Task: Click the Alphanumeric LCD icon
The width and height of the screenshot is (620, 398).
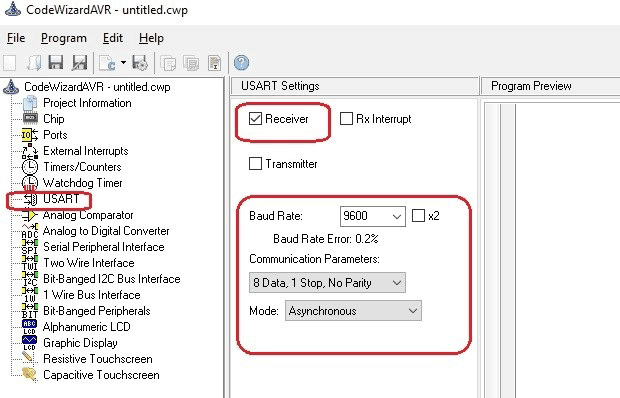Action: [x=30, y=327]
